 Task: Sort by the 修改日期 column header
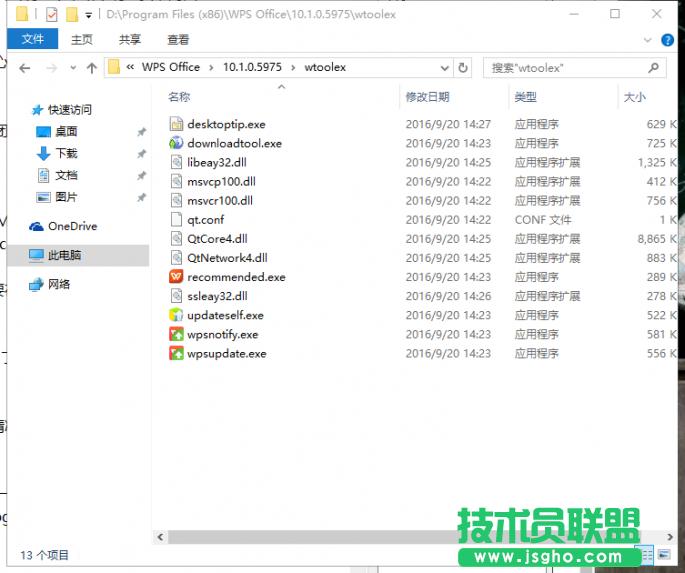click(x=427, y=97)
